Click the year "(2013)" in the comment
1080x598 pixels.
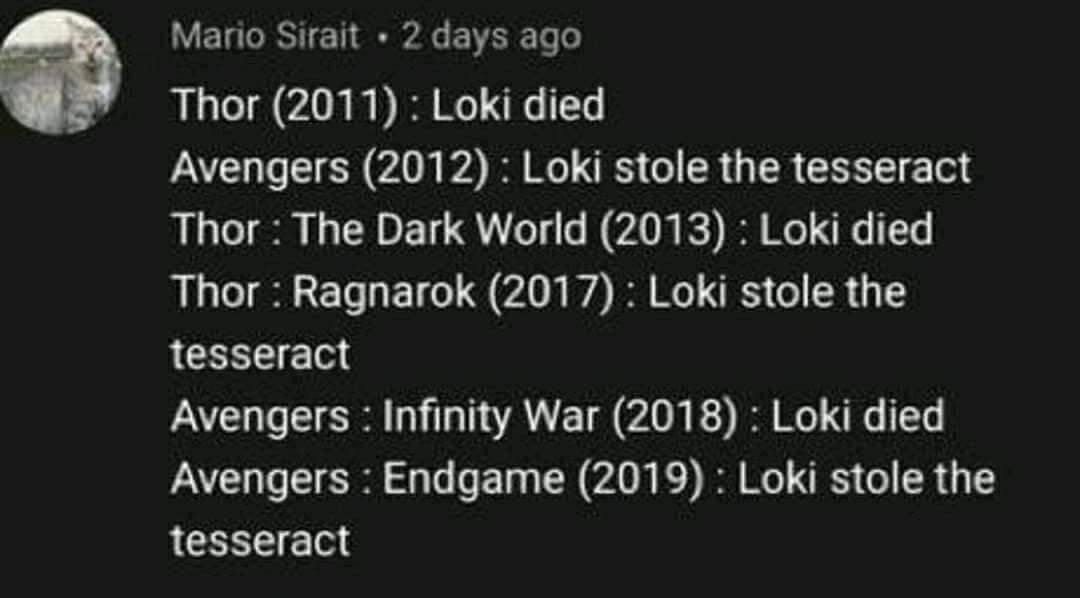coord(662,229)
